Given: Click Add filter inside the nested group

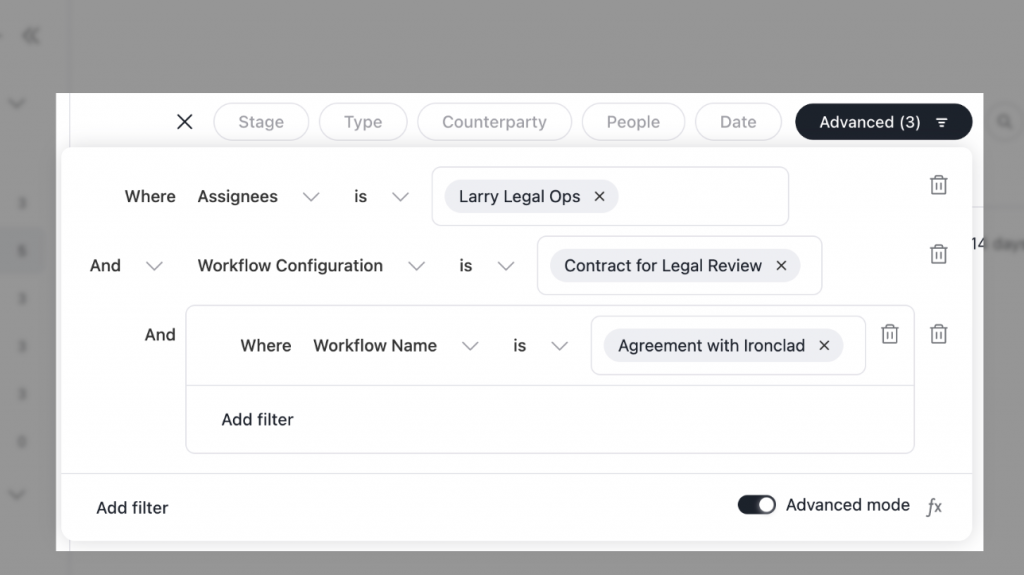Looking at the screenshot, I should (257, 420).
